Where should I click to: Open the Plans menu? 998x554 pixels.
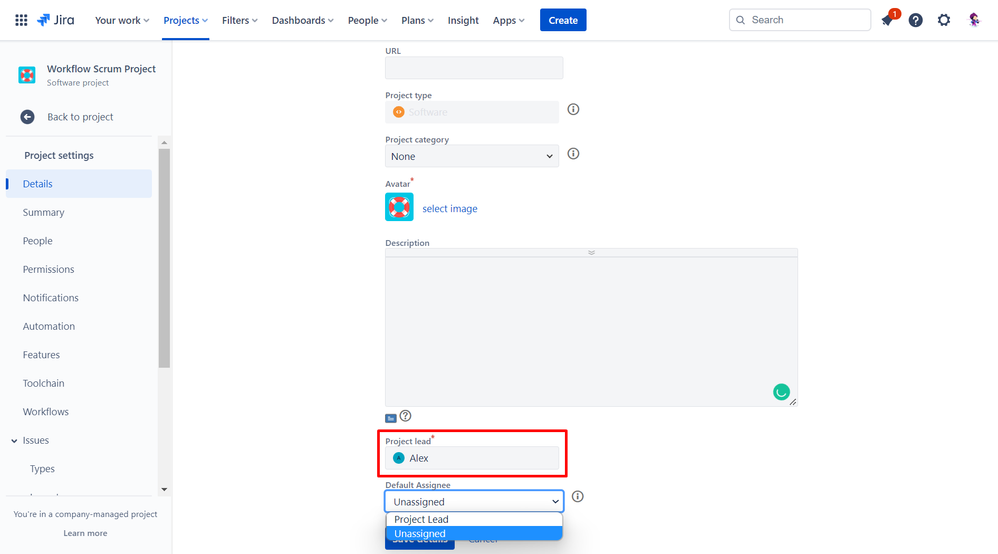point(417,20)
